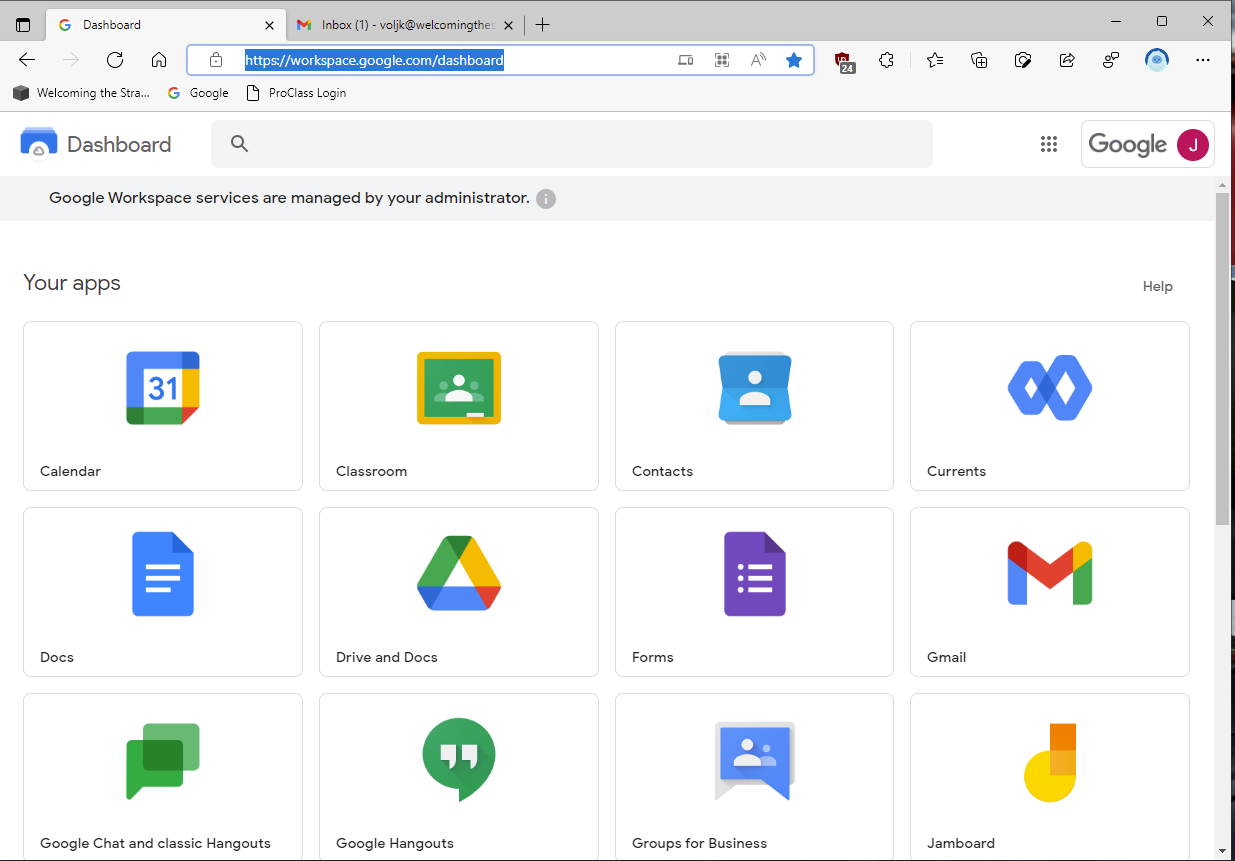
Task: Click the Help link
Action: coord(1157,287)
